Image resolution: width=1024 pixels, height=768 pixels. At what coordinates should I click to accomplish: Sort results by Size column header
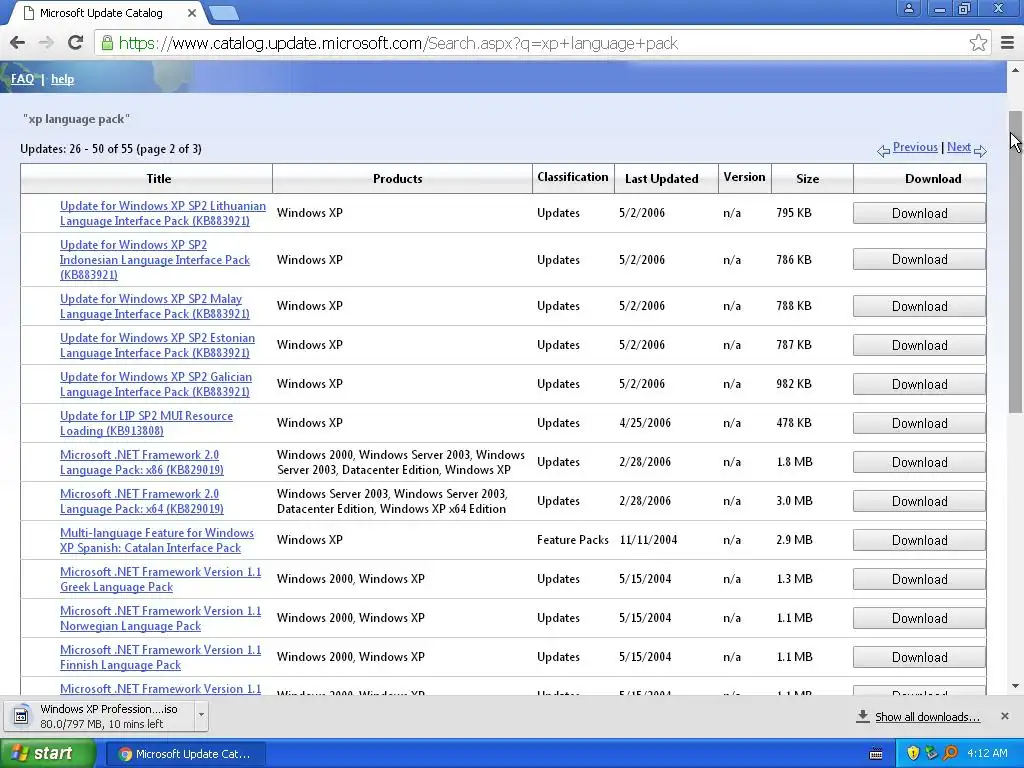tap(807, 178)
